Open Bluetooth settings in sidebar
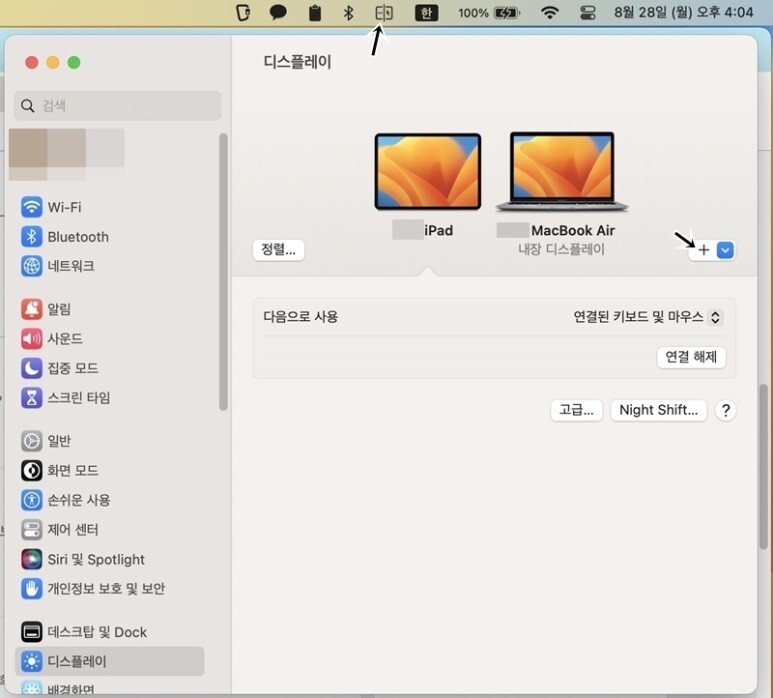The image size is (773, 698). click(65, 237)
